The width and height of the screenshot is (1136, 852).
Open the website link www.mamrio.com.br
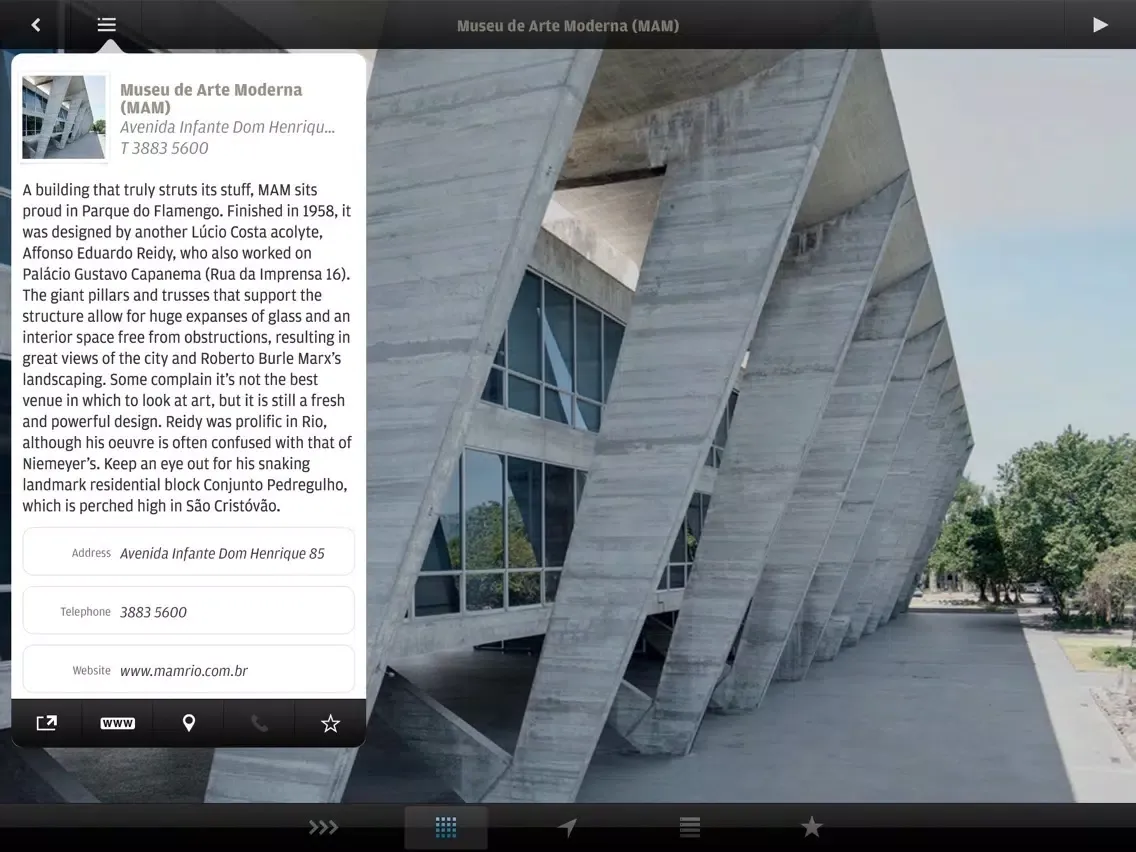coord(188,670)
